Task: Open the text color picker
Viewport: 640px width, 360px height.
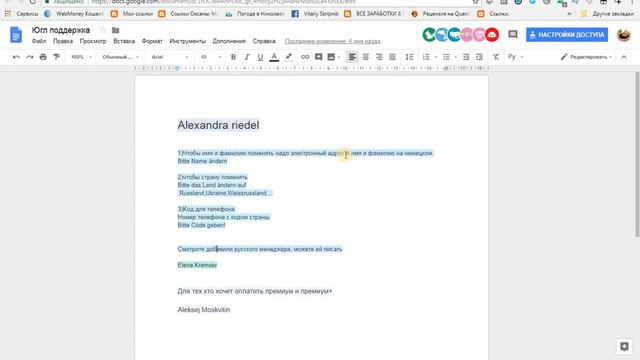Action: [x=274, y=57]
